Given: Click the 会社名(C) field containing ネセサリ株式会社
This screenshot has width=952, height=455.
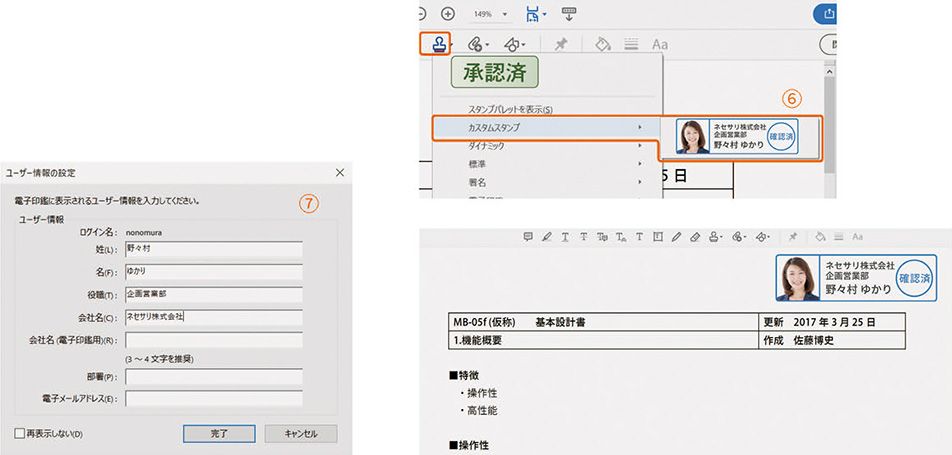Looking at the screenshot, I should click(214, 317).
